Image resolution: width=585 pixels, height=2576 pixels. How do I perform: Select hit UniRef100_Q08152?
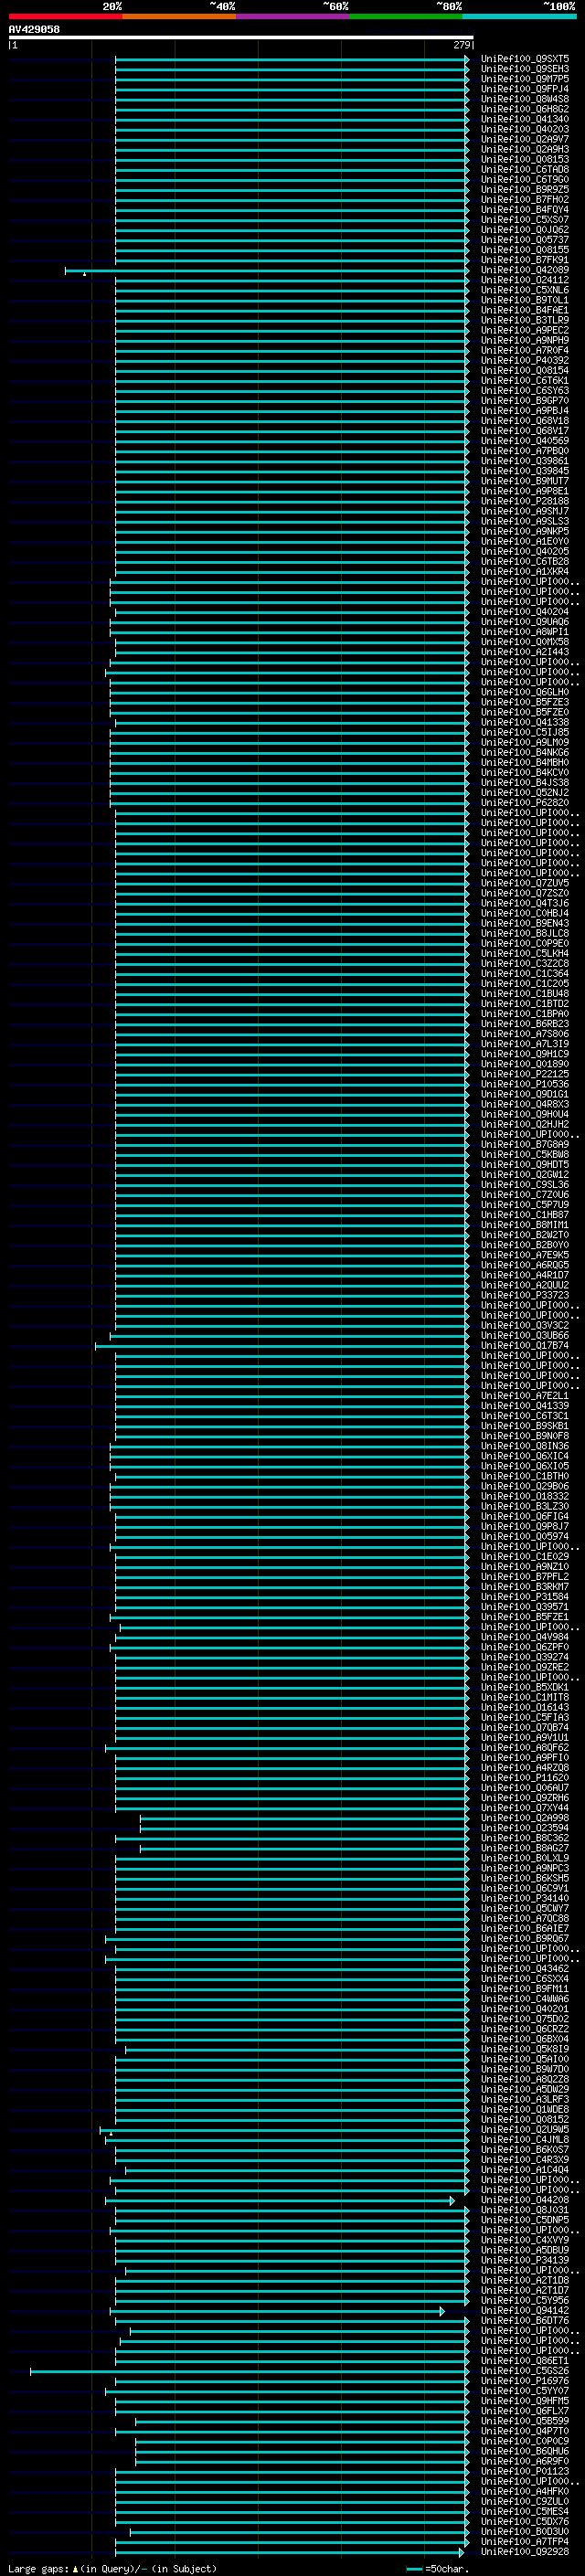(524, 2120)
